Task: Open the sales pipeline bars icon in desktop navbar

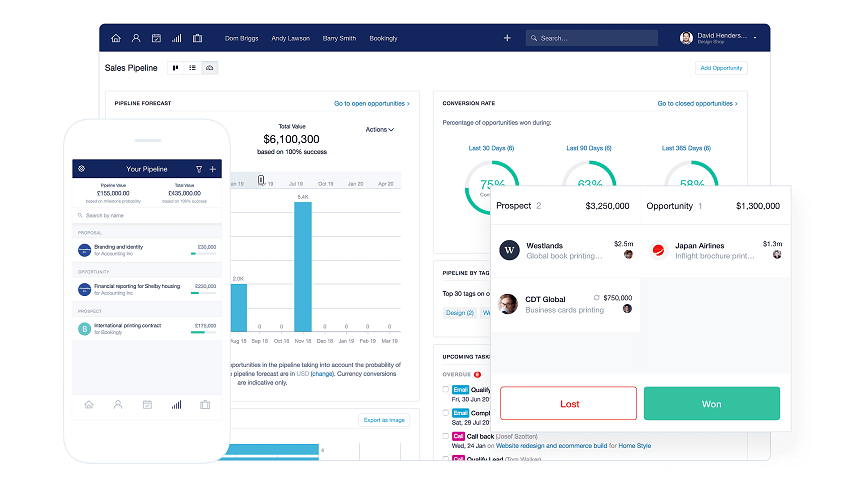Action: pyautogui.click(x=176, y=38)
